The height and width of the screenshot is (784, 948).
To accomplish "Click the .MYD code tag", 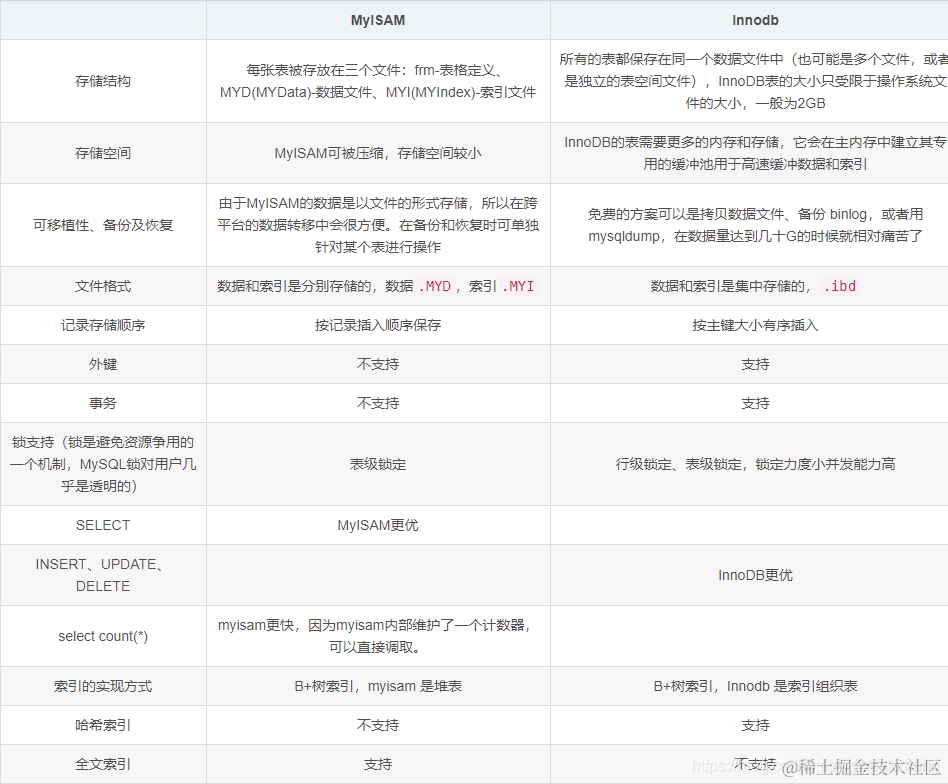I will pyautogui.click(x=435, y=286).
